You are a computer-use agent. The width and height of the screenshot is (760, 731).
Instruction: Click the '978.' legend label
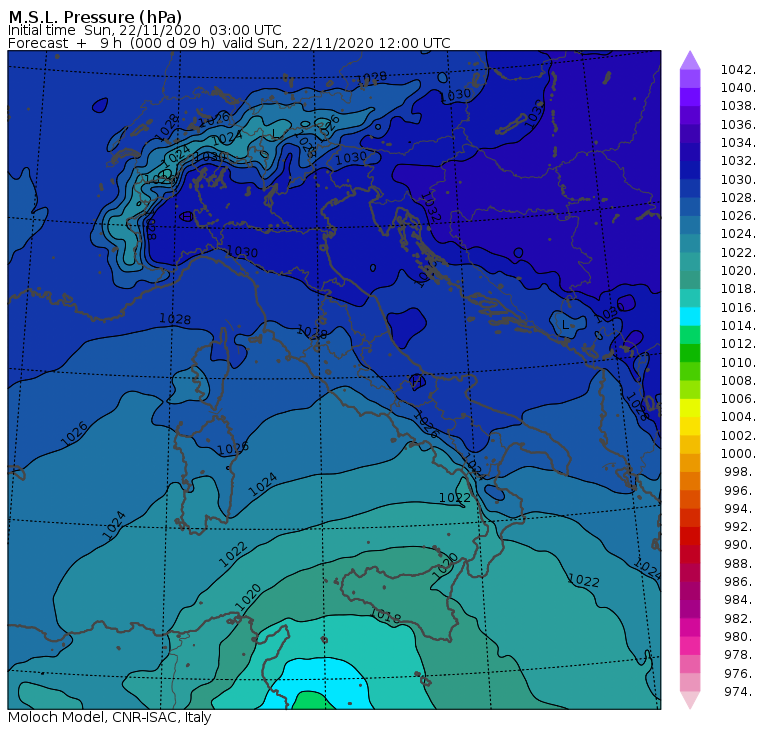click(740, 654)
